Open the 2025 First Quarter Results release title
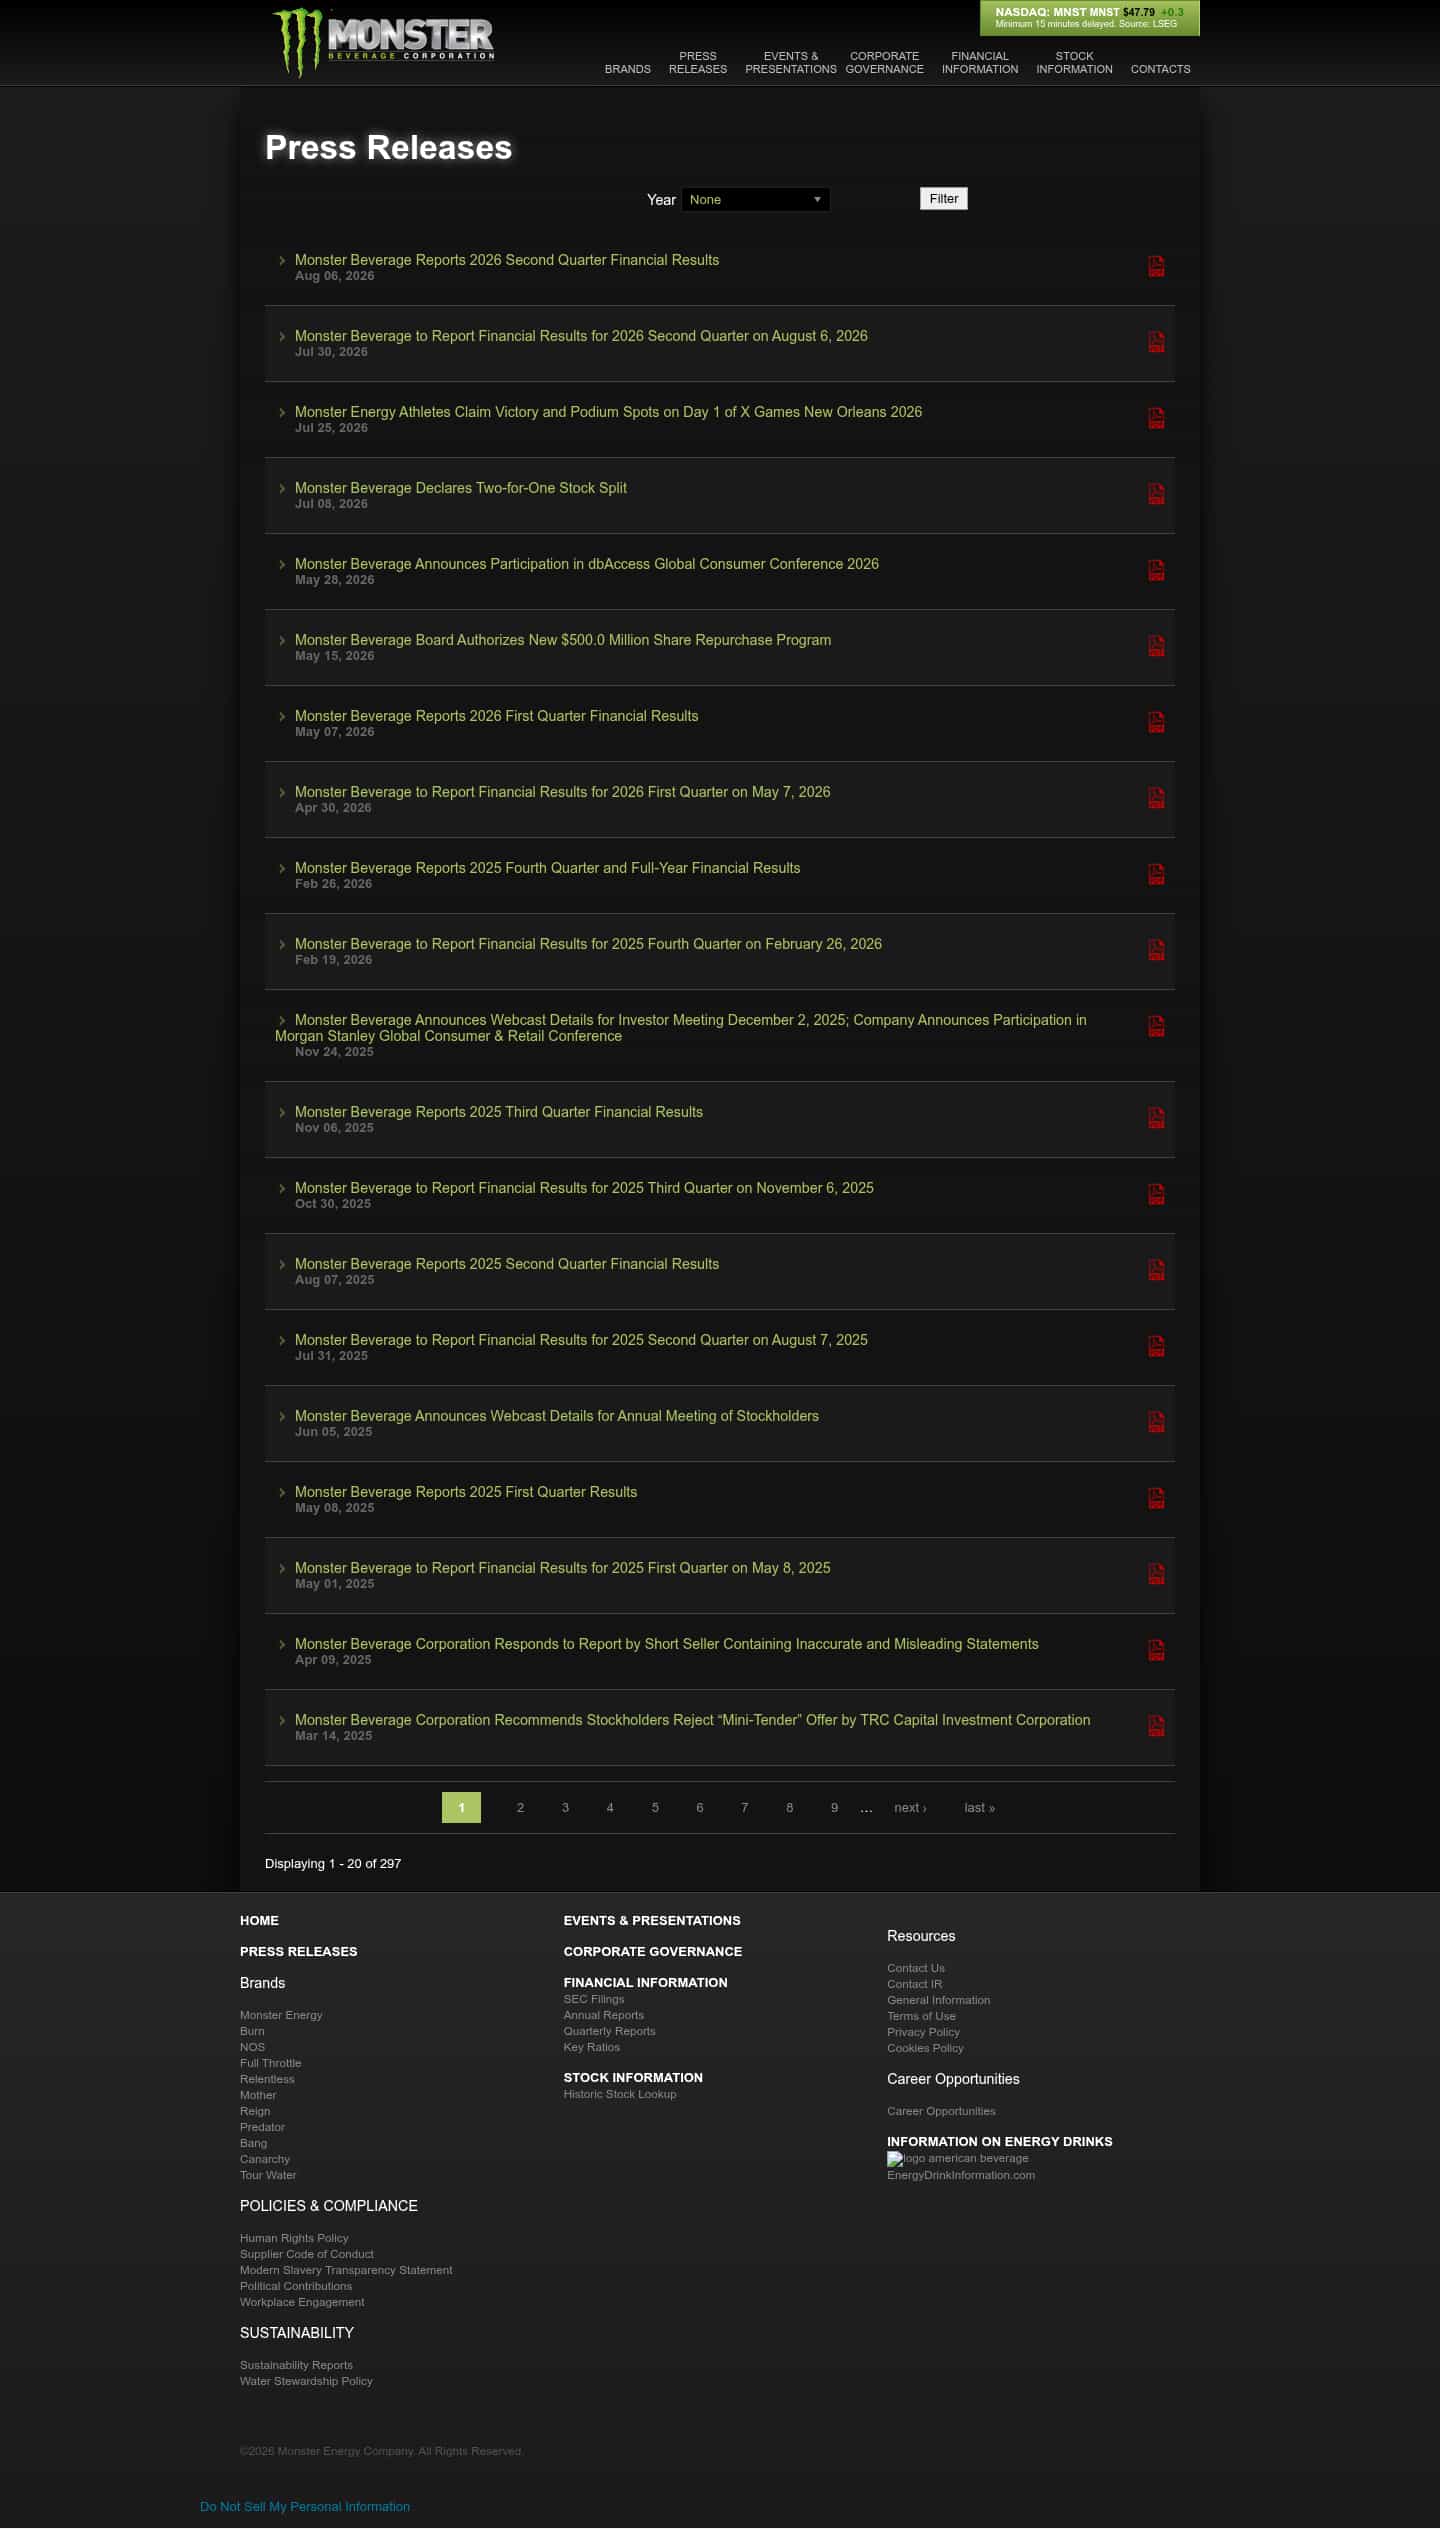1440x2529 pixels. (466, 1492)
